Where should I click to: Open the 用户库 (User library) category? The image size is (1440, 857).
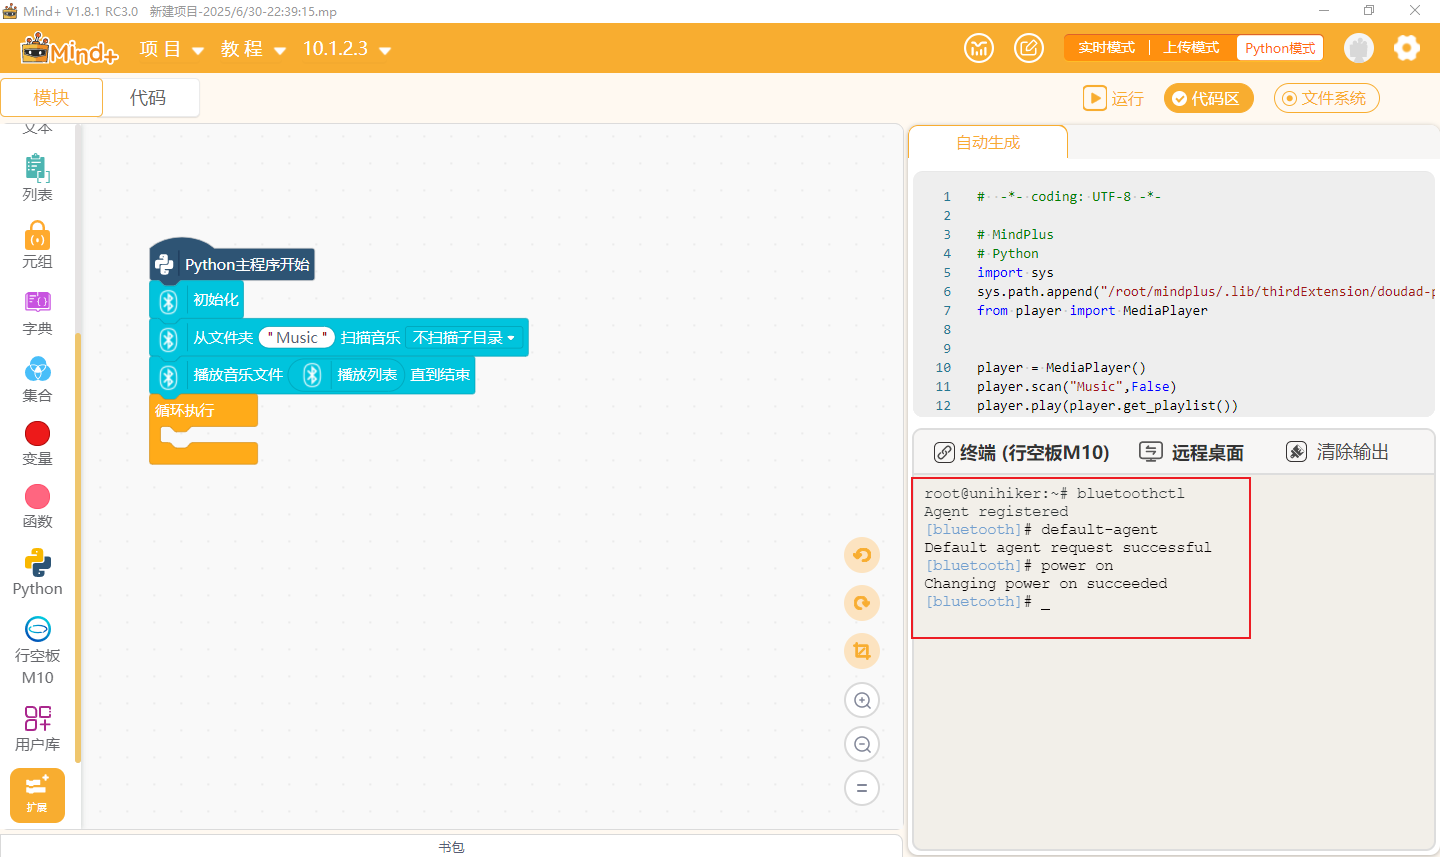click(37, 728)
